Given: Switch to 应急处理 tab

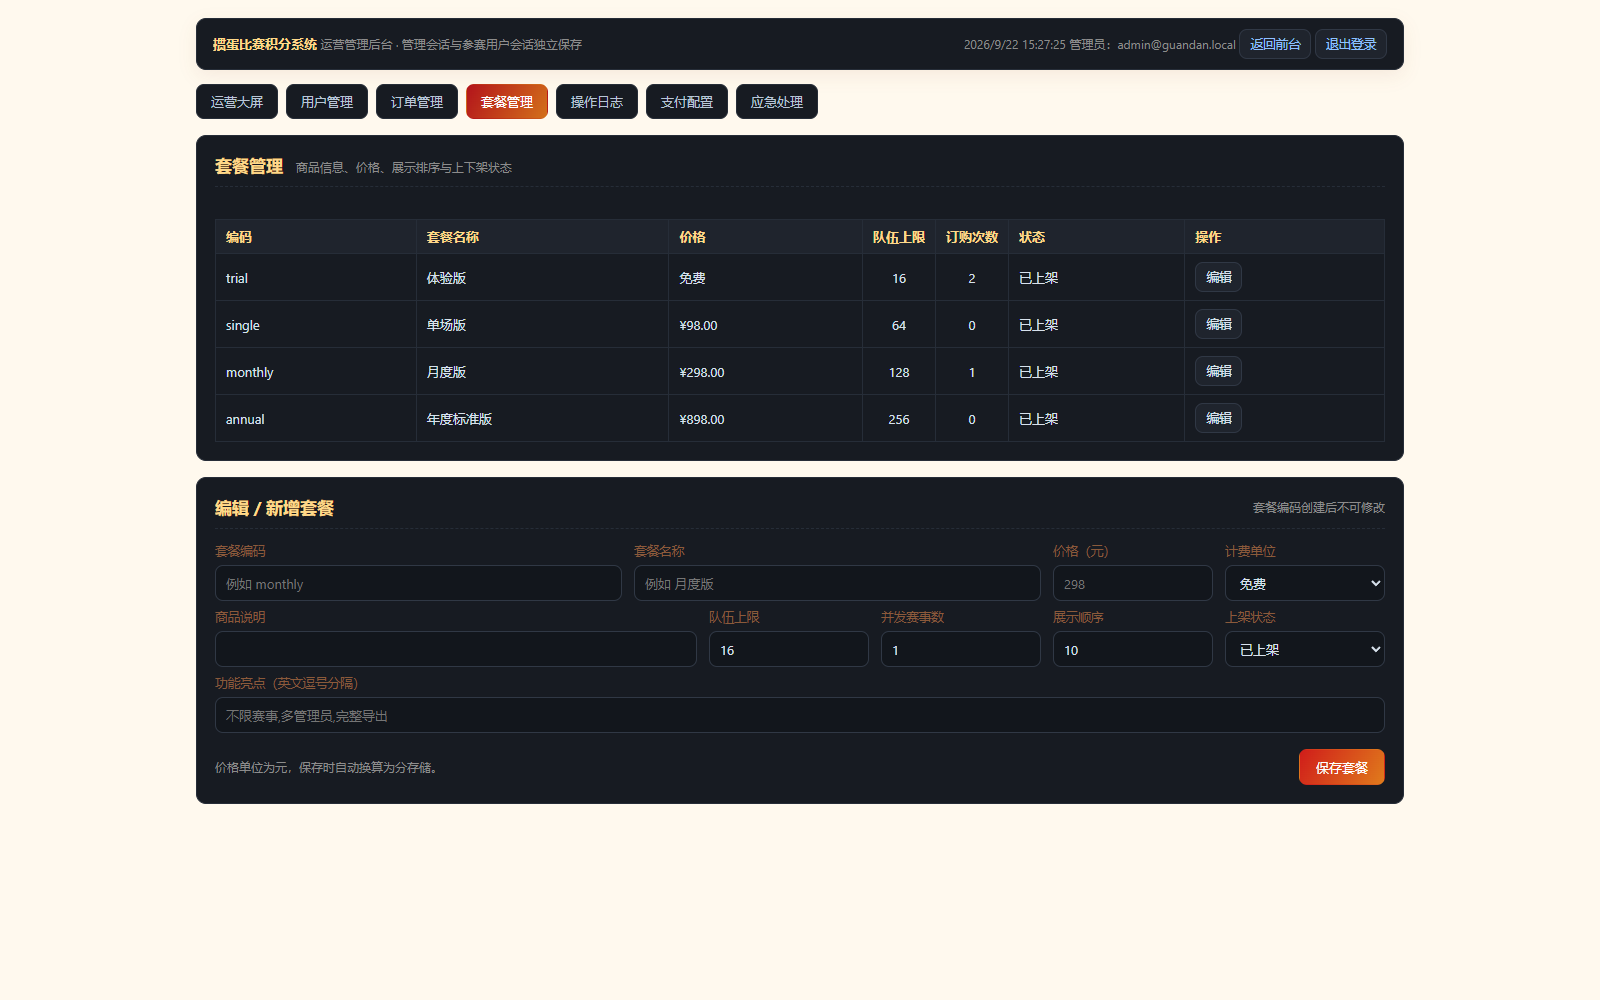Looking at the screenshot, I should [x=777, y=102].
